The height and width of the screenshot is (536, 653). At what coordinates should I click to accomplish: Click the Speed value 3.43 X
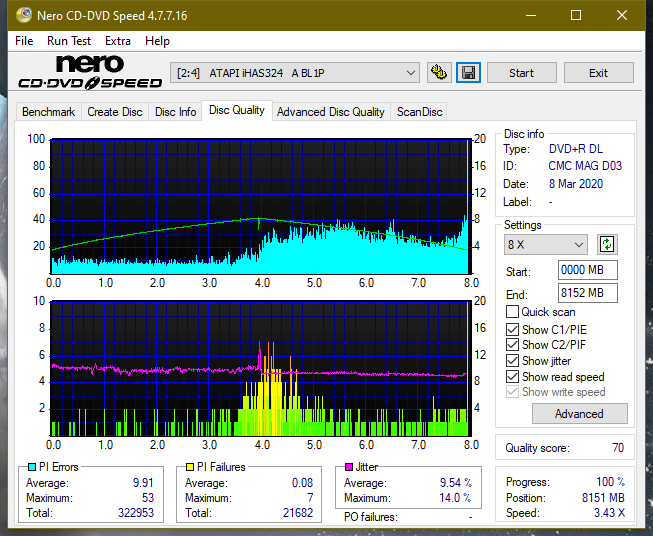(609, 513)
